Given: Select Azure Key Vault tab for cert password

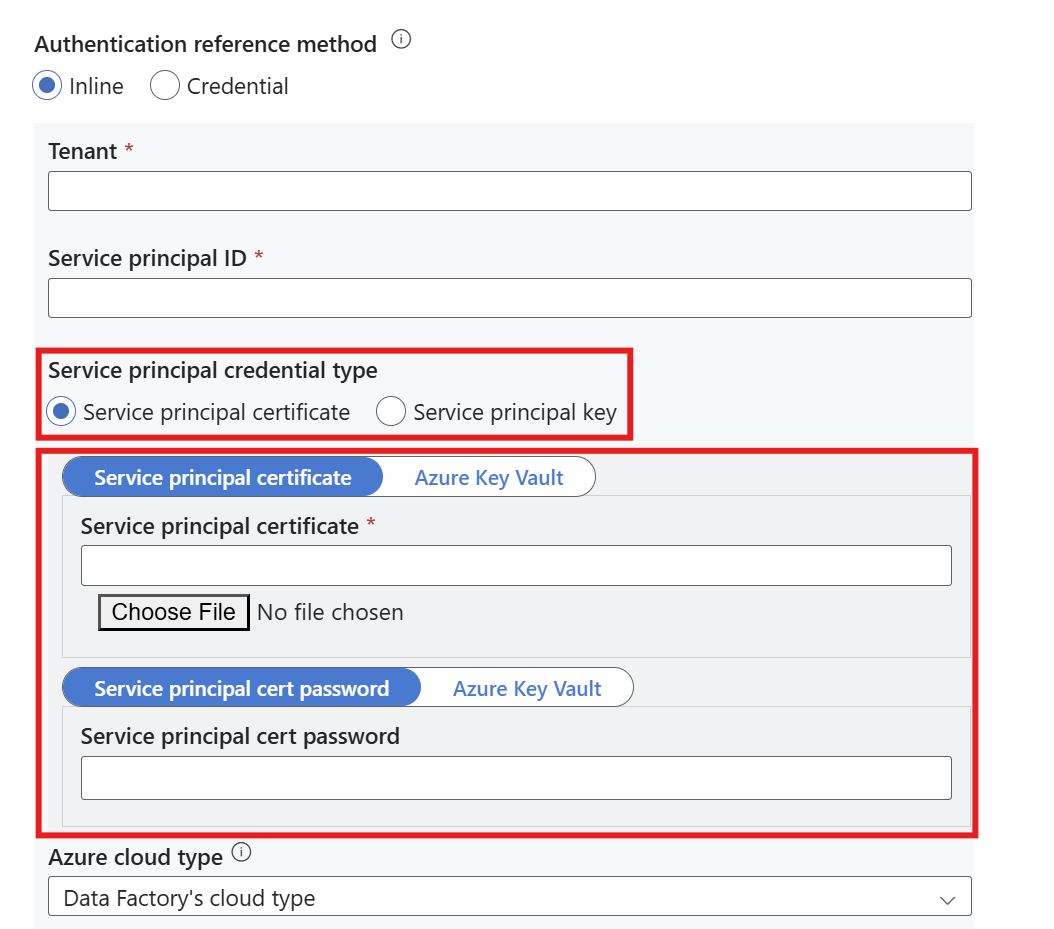Looking at the screenshot, I should click(x=527, y=689).
